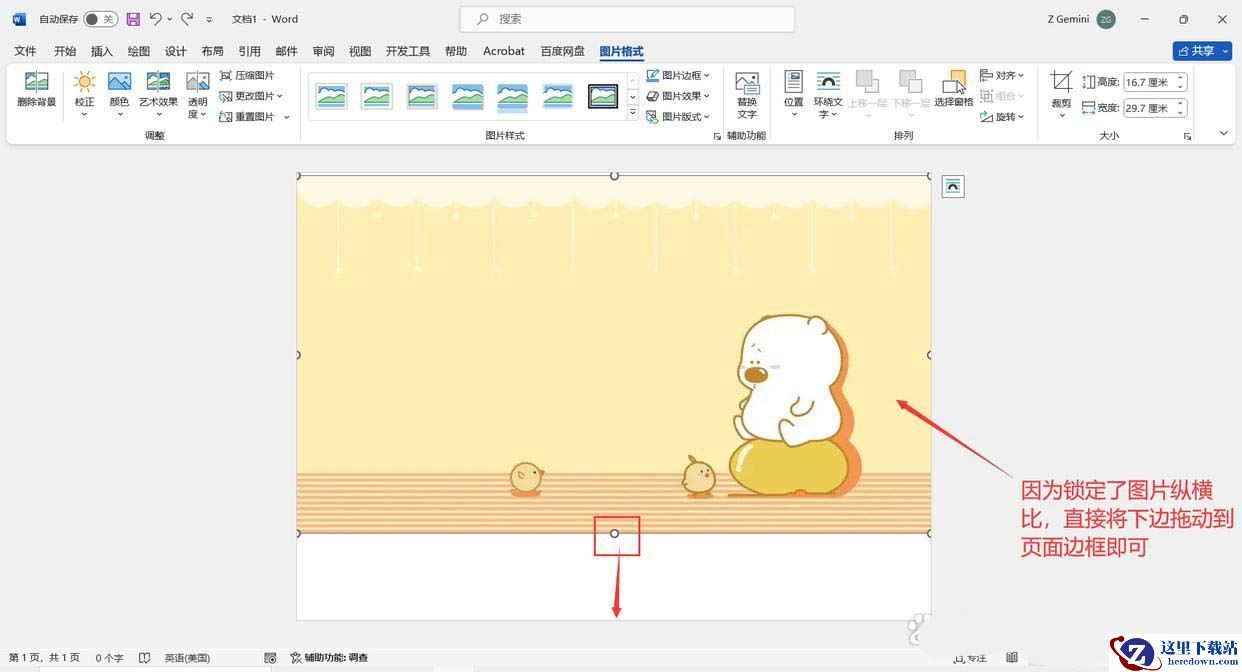Open the 文件 file menu
The width and height of the screenshot is (1242, 672).
(25, 51)
